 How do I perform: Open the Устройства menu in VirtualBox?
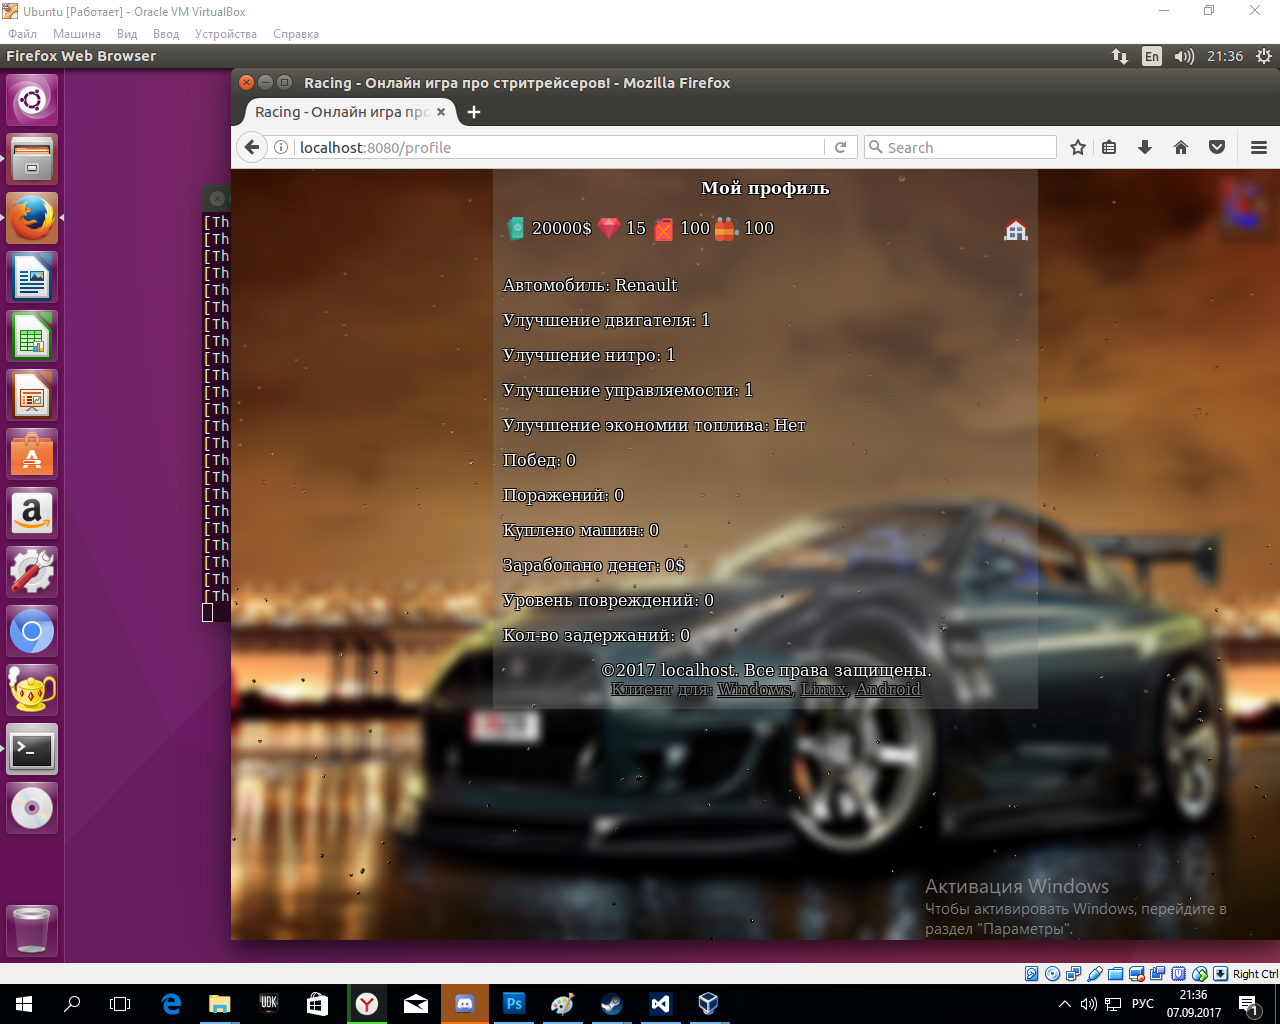(x=225, y=34)
